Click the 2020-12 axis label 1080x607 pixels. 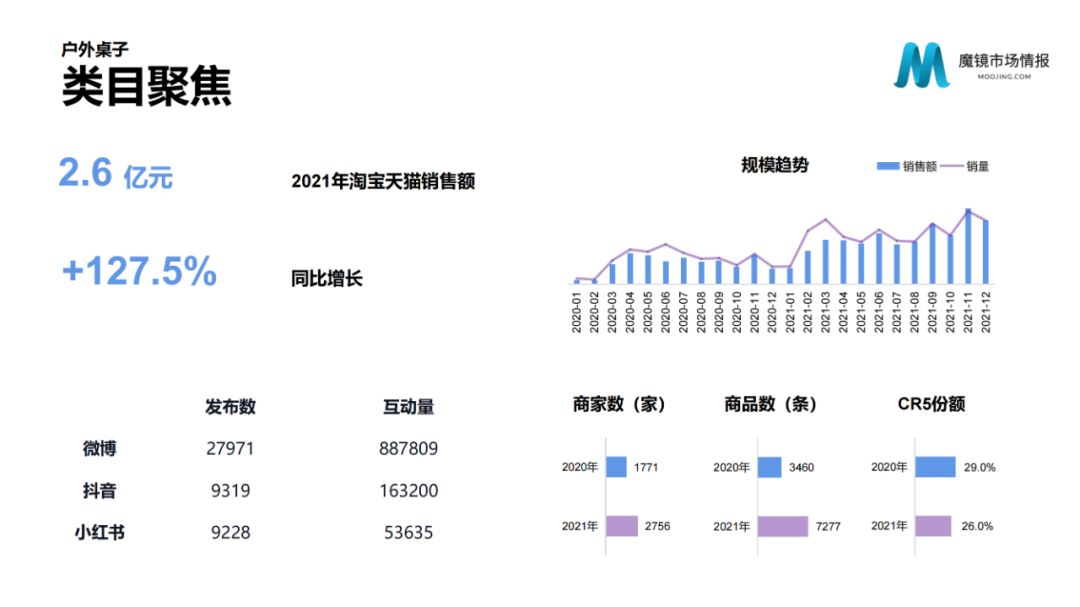pos(772,312)
